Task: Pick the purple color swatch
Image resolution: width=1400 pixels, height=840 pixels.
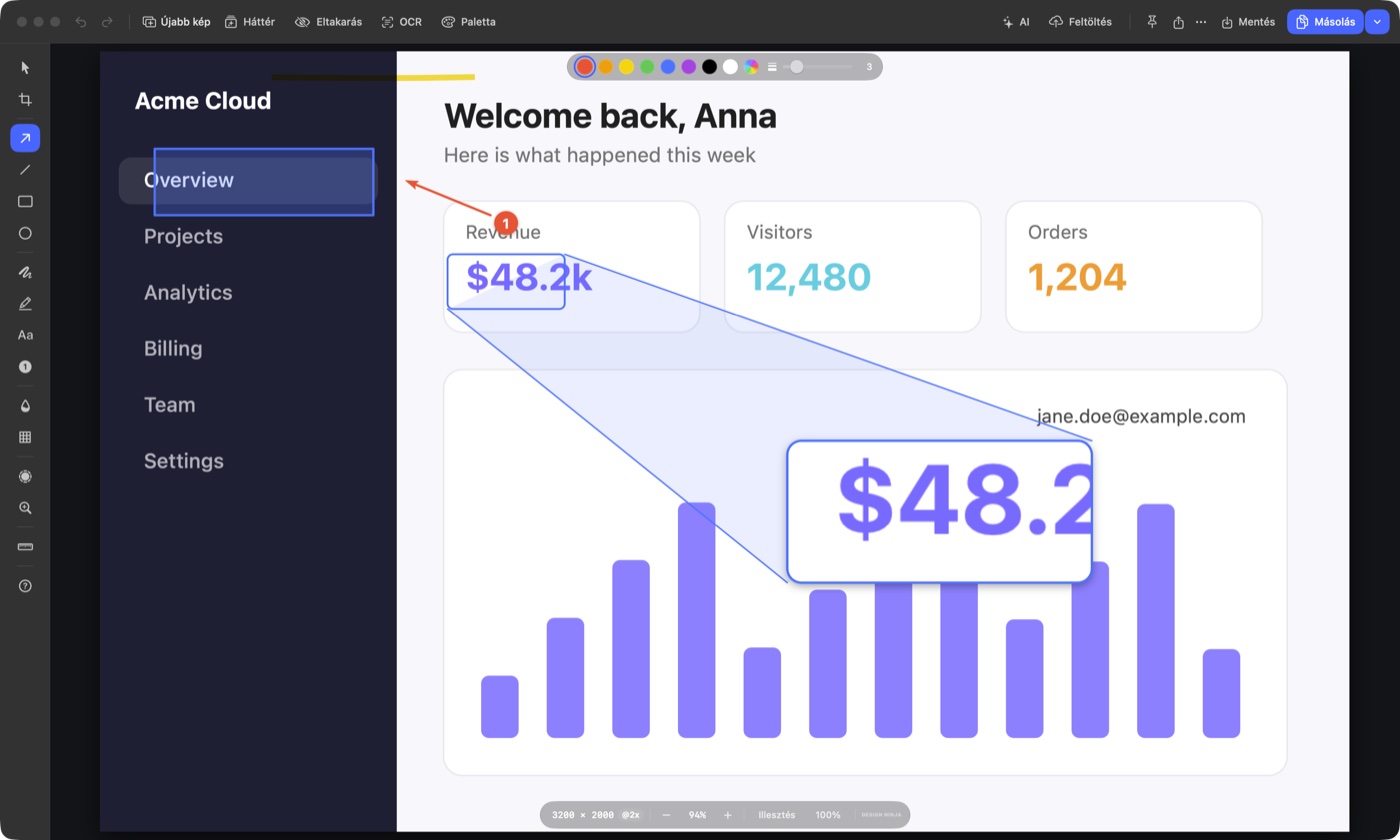Action: [x=689, y=67]
